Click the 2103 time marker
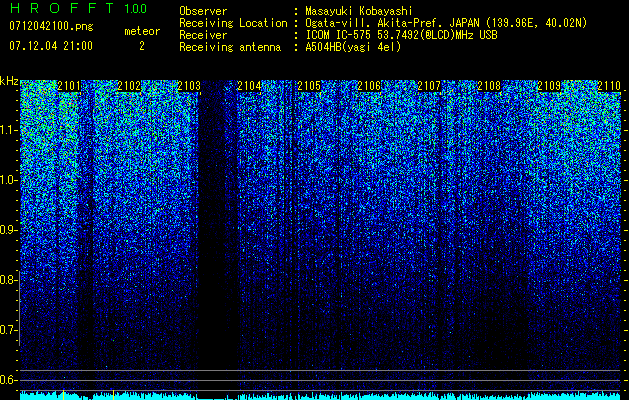629x400 pixels. 189,86
